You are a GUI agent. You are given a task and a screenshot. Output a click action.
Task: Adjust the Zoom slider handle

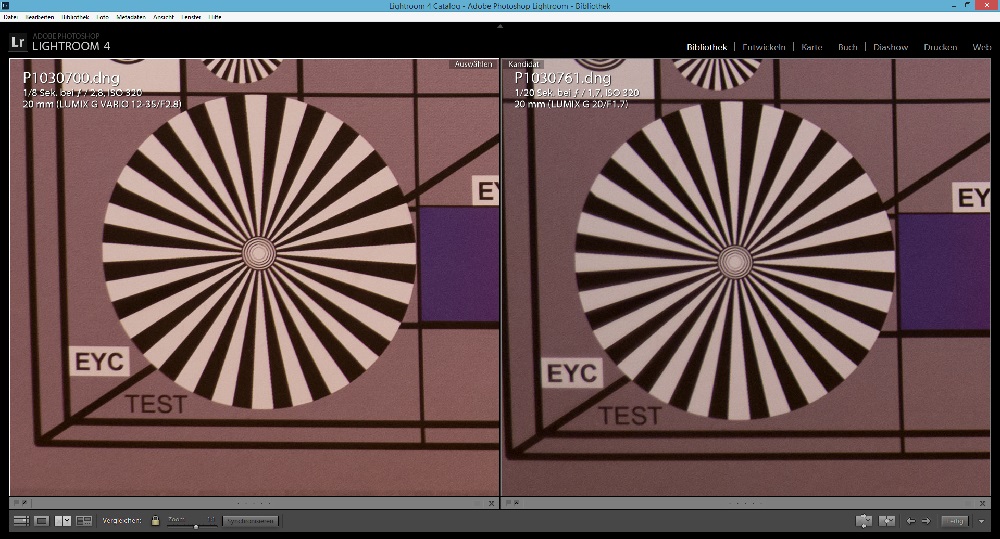pos(196,526)
